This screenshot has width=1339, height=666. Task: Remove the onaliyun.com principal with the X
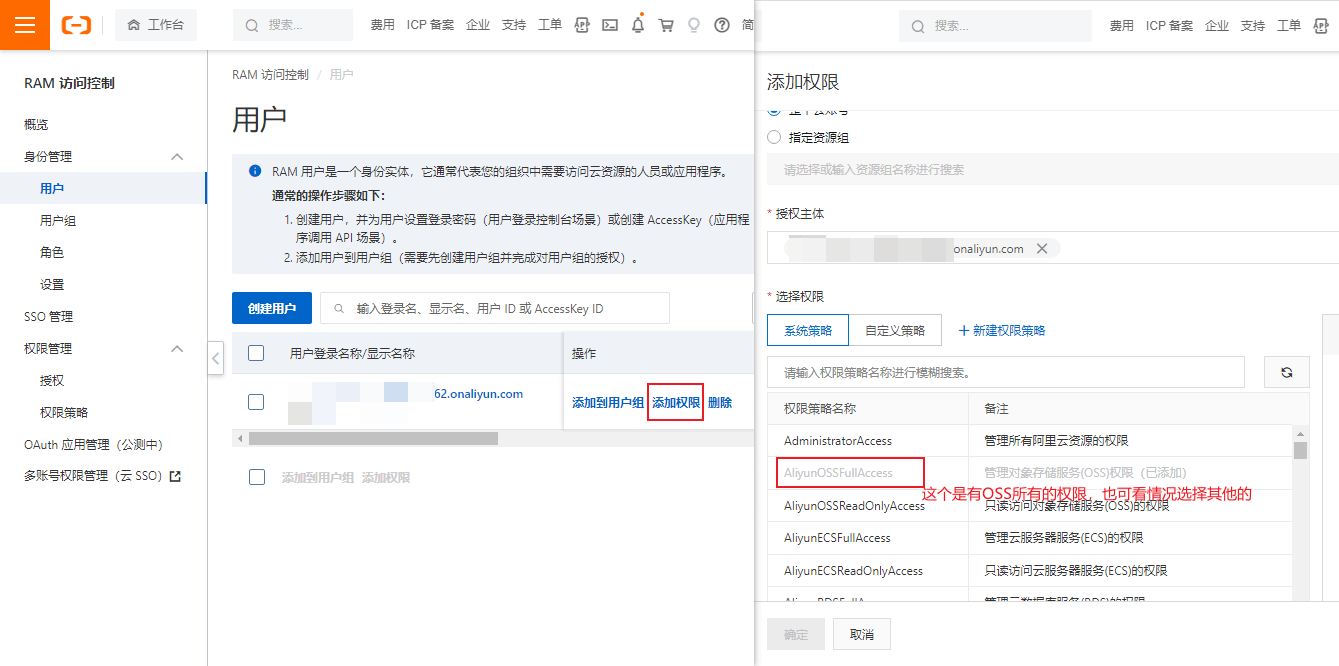point(1042,249)
